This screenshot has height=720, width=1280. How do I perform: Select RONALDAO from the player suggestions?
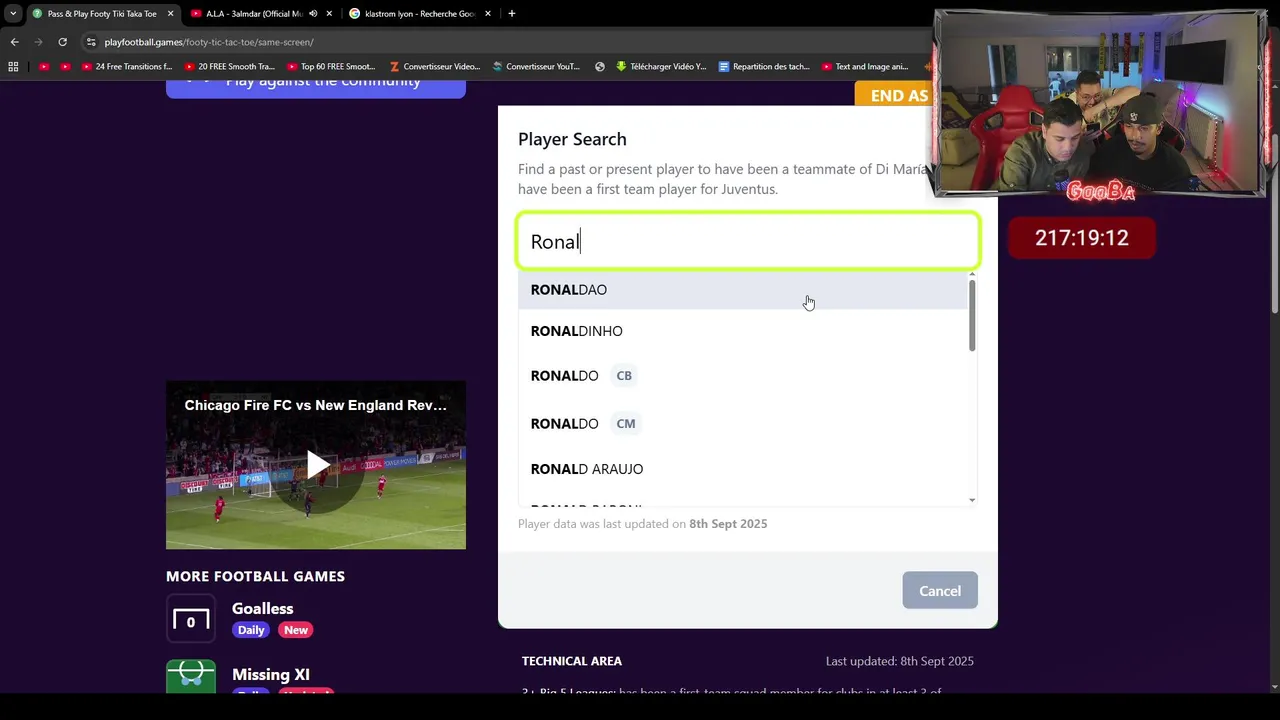743,290
